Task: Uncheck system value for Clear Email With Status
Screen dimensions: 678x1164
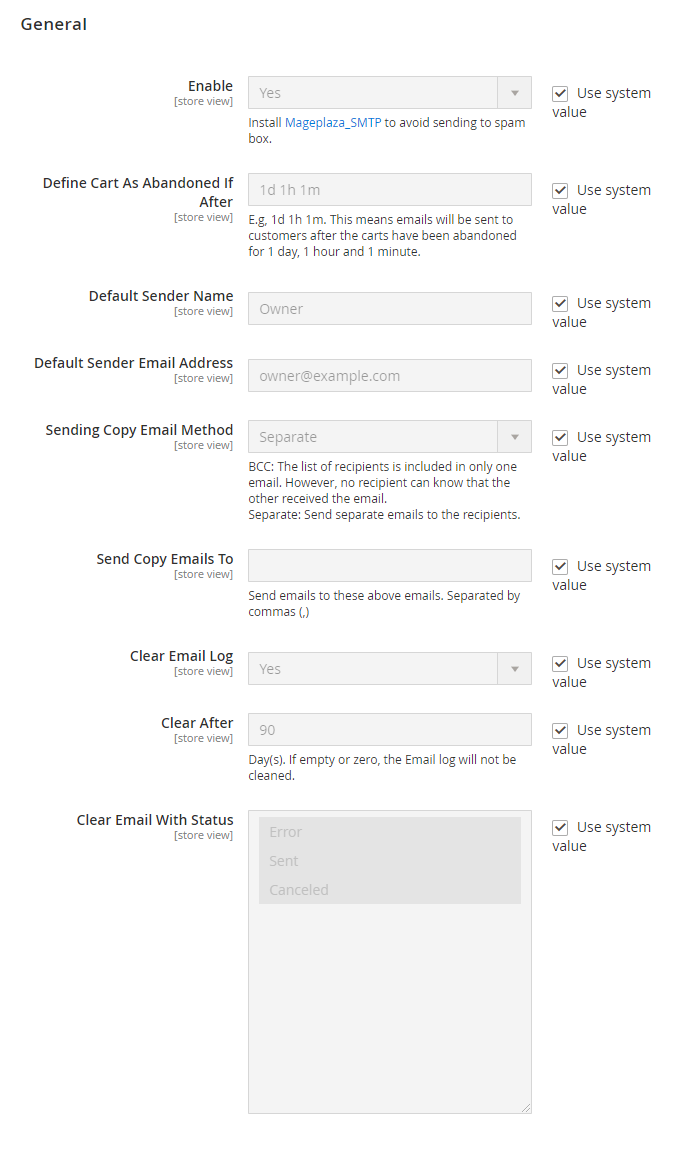Action: [x=560, y=827]
